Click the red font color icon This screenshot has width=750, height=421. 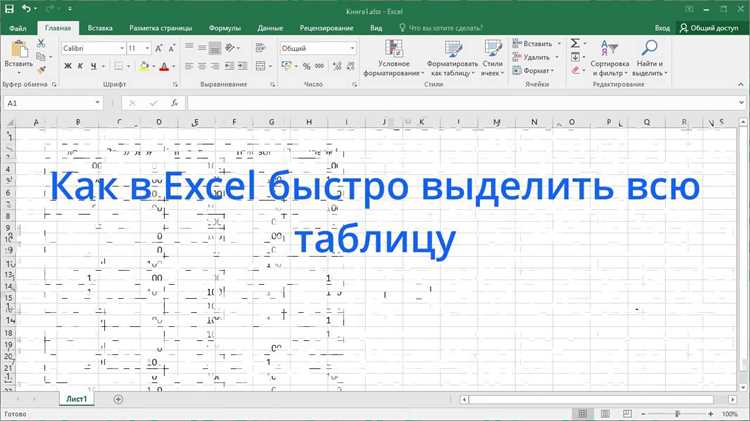[164, 66]
